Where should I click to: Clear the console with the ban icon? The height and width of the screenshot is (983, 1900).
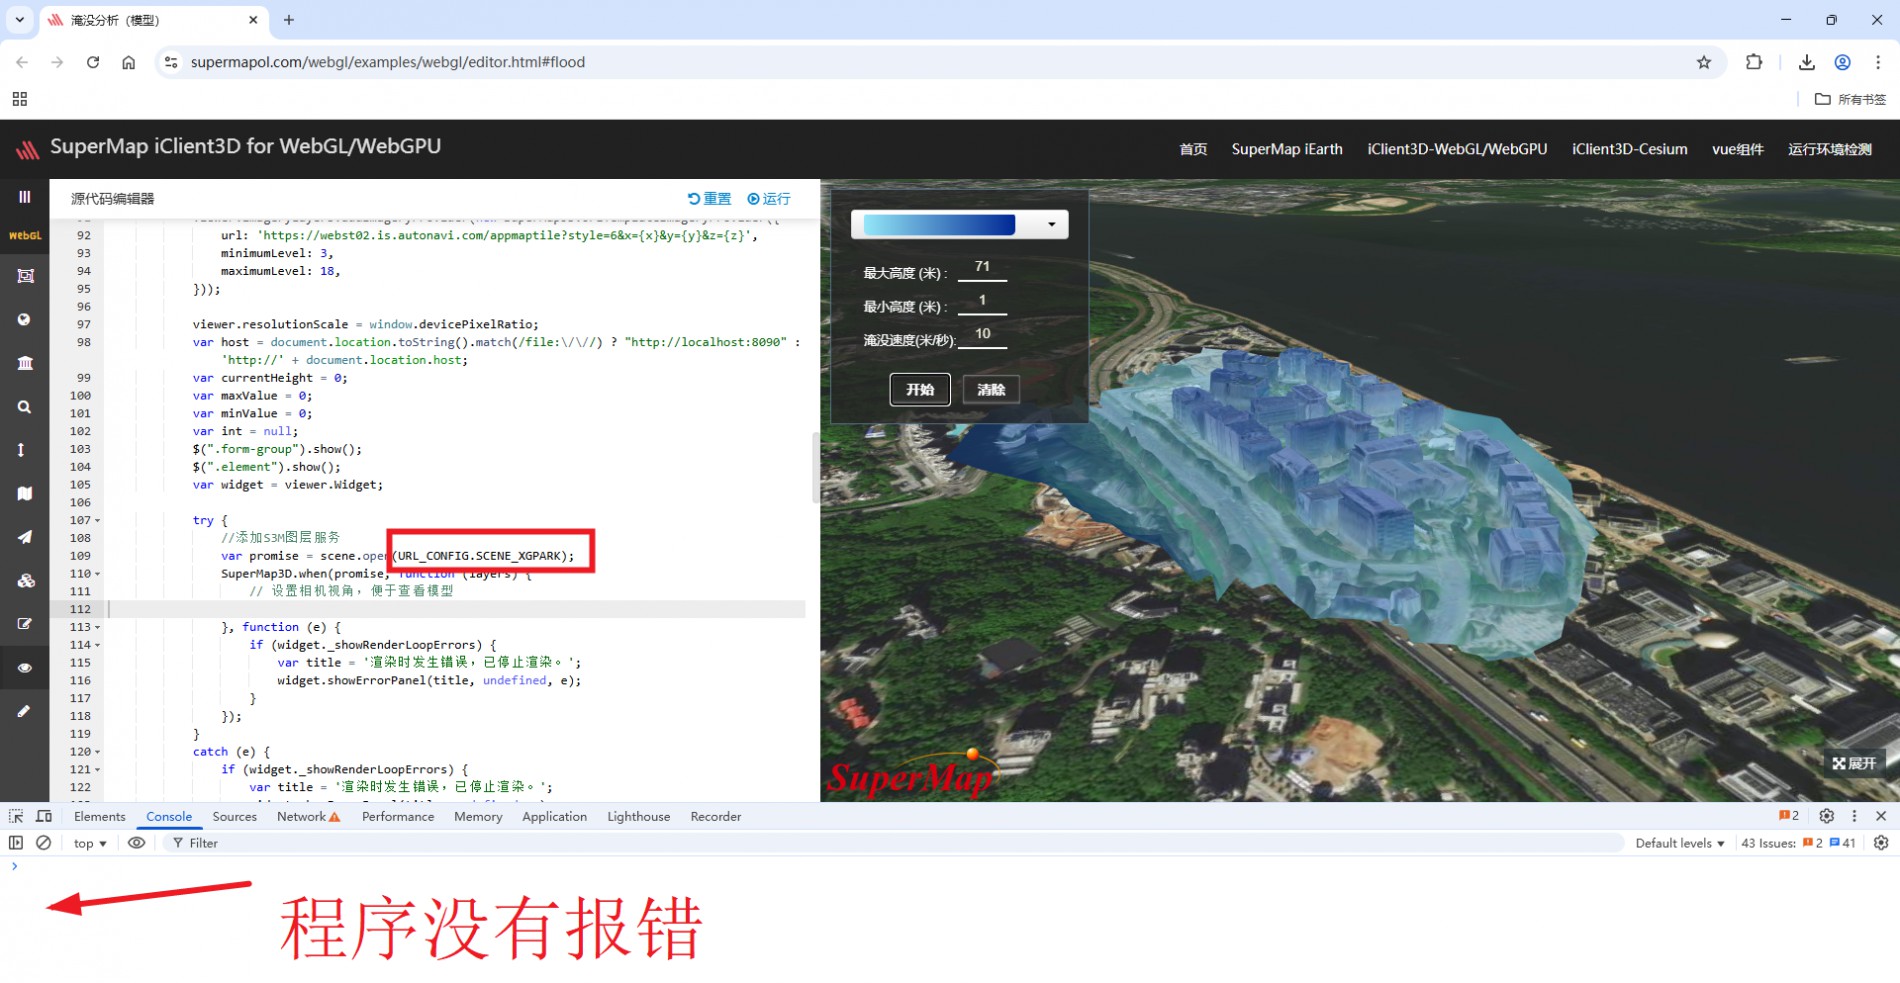pos(44,843)
